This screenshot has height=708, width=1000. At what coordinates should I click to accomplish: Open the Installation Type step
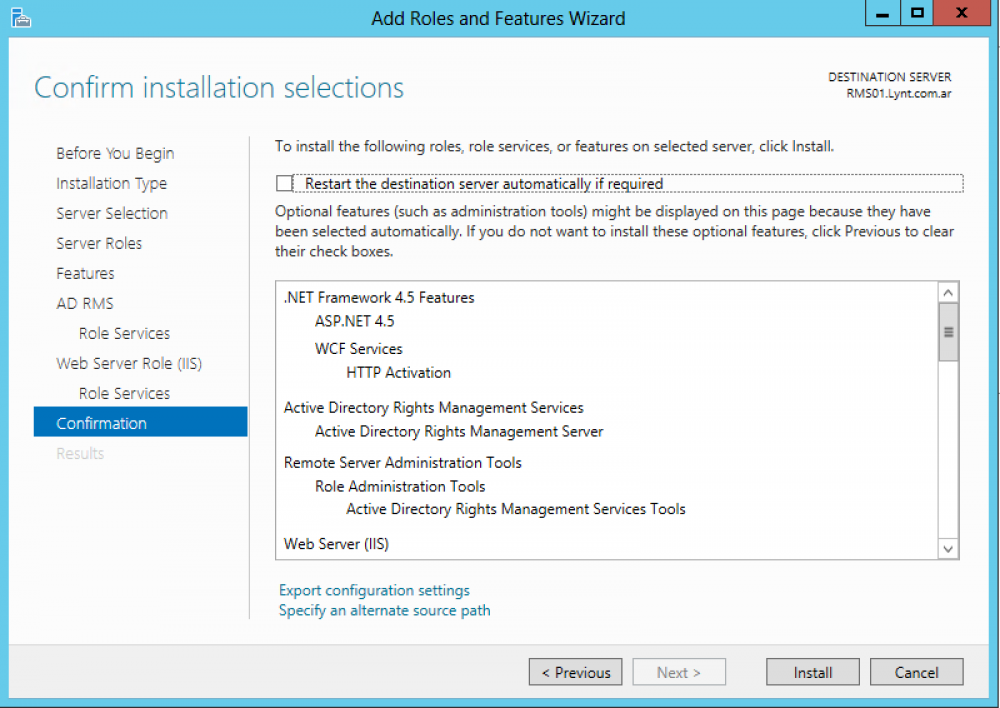[x=112, y=184]
